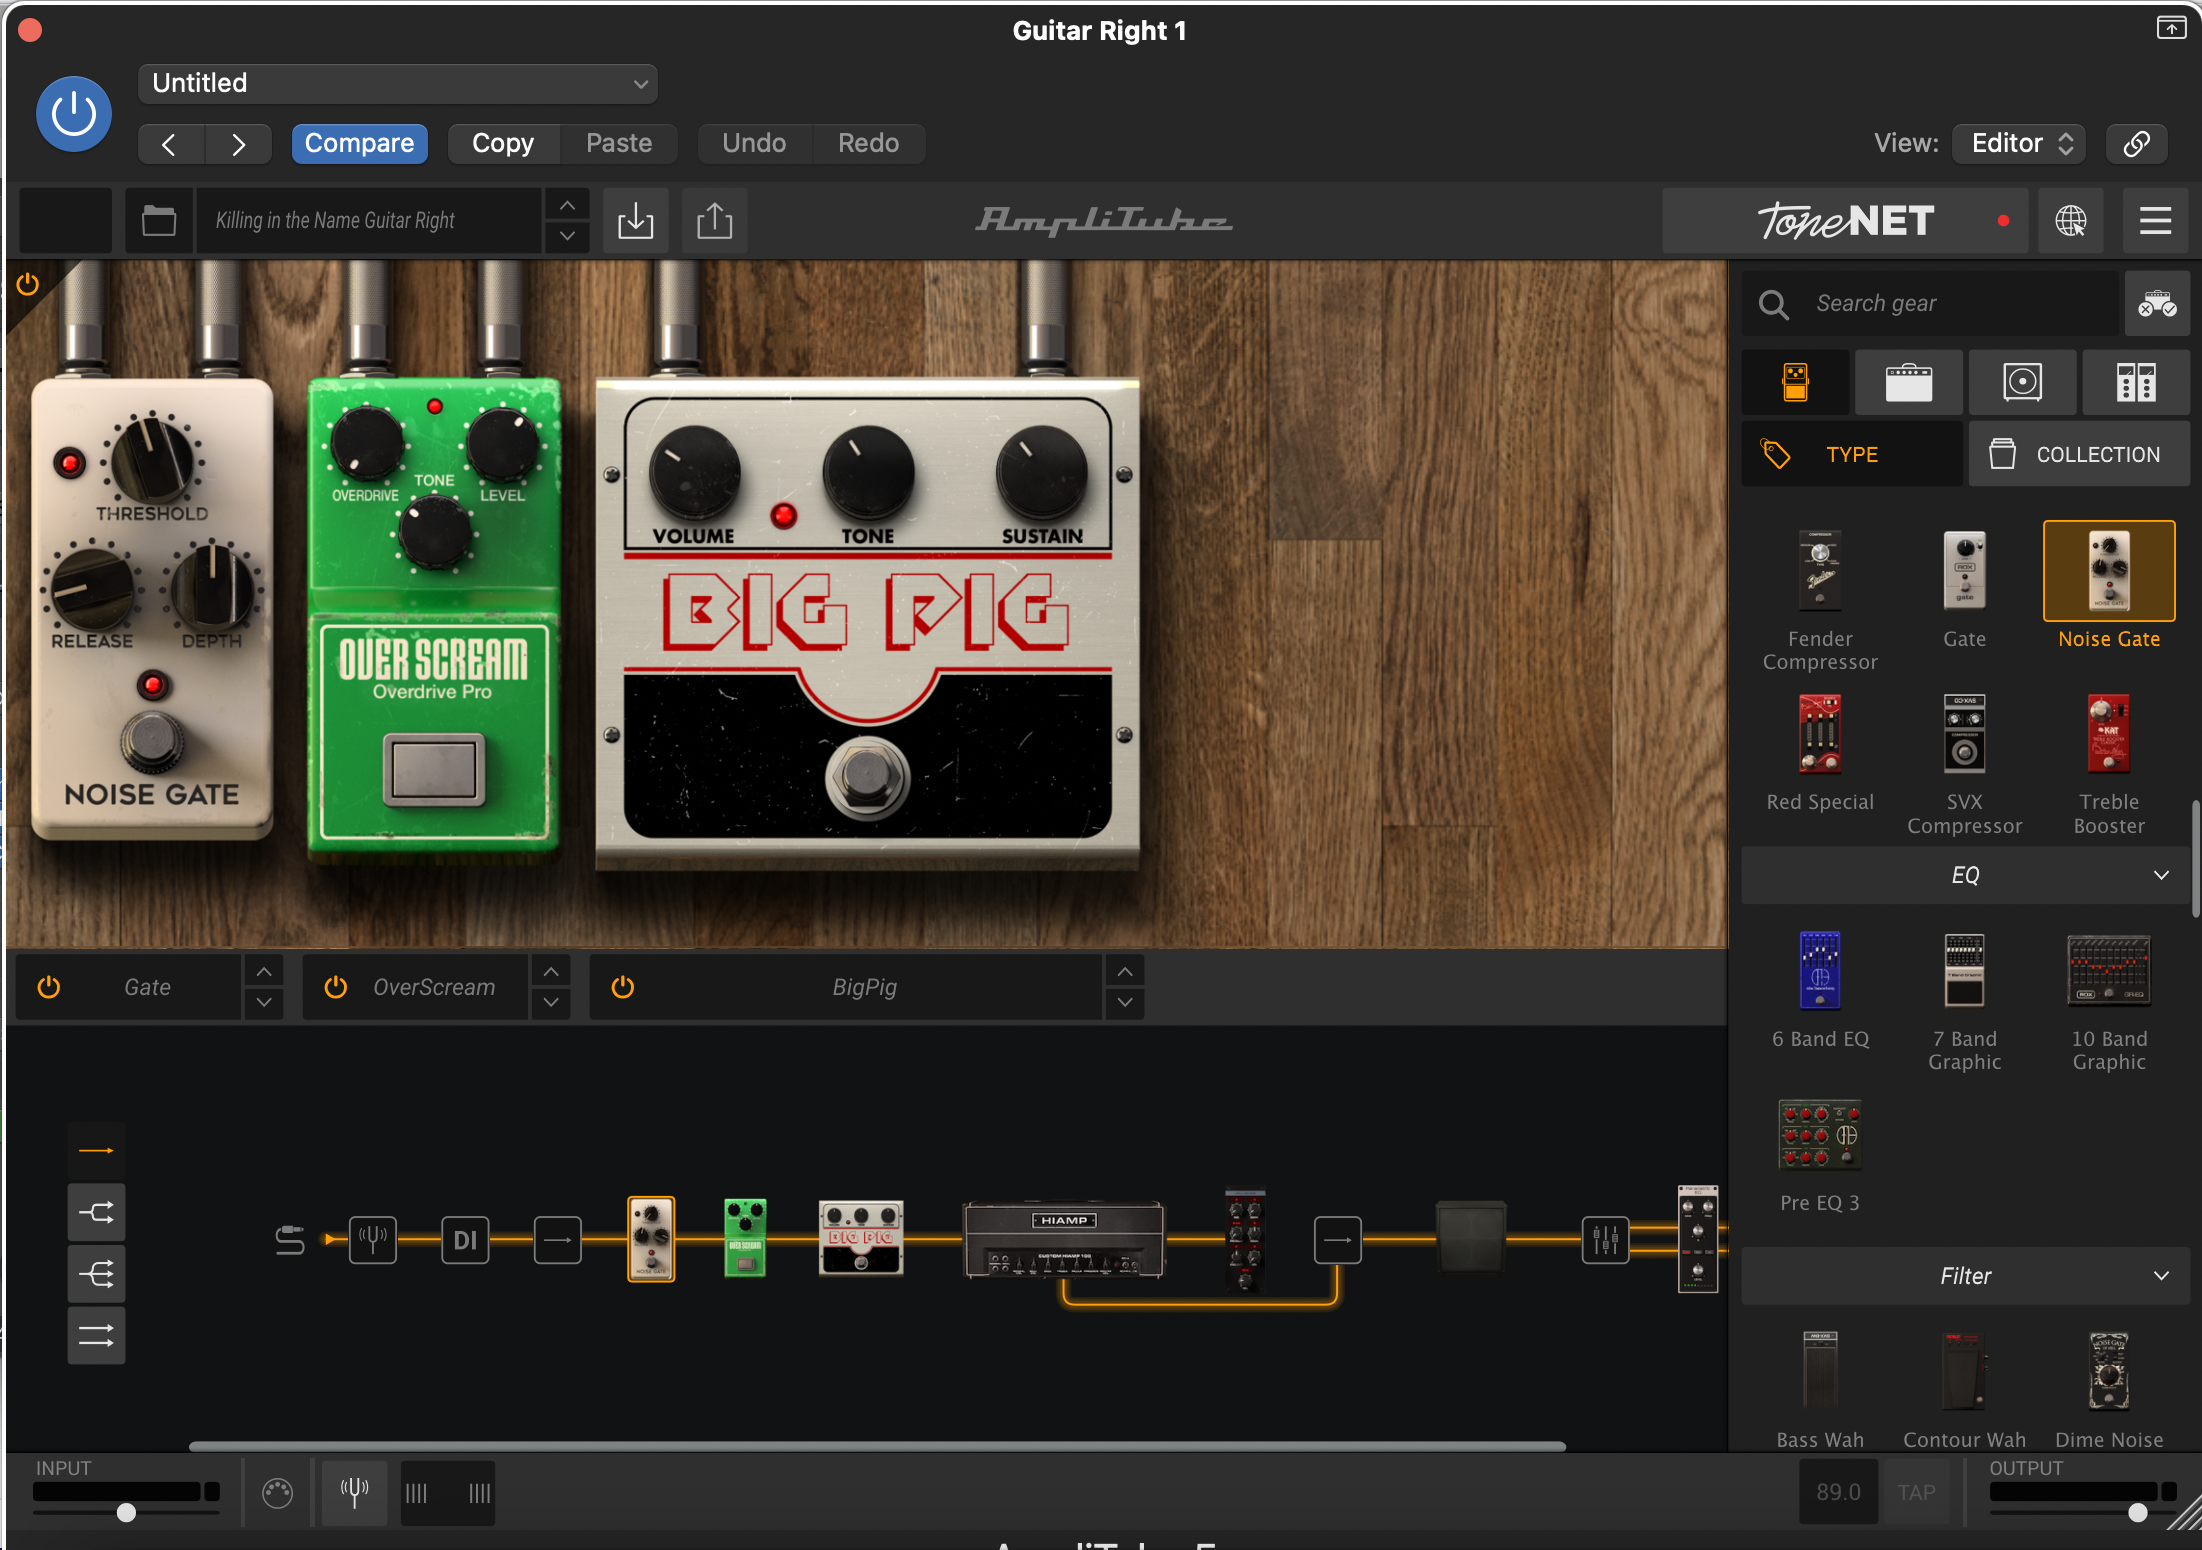Go to next preset arrow
The image size is (2202, 1550).
pyautogui.click(x=238, y=144)
